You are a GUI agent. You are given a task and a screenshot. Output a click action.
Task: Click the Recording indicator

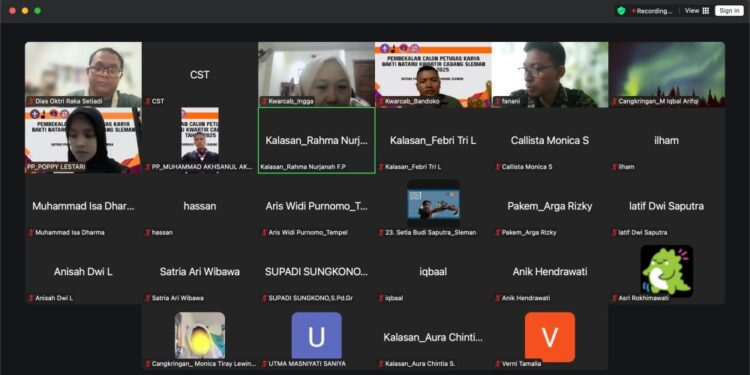point(652,11)
